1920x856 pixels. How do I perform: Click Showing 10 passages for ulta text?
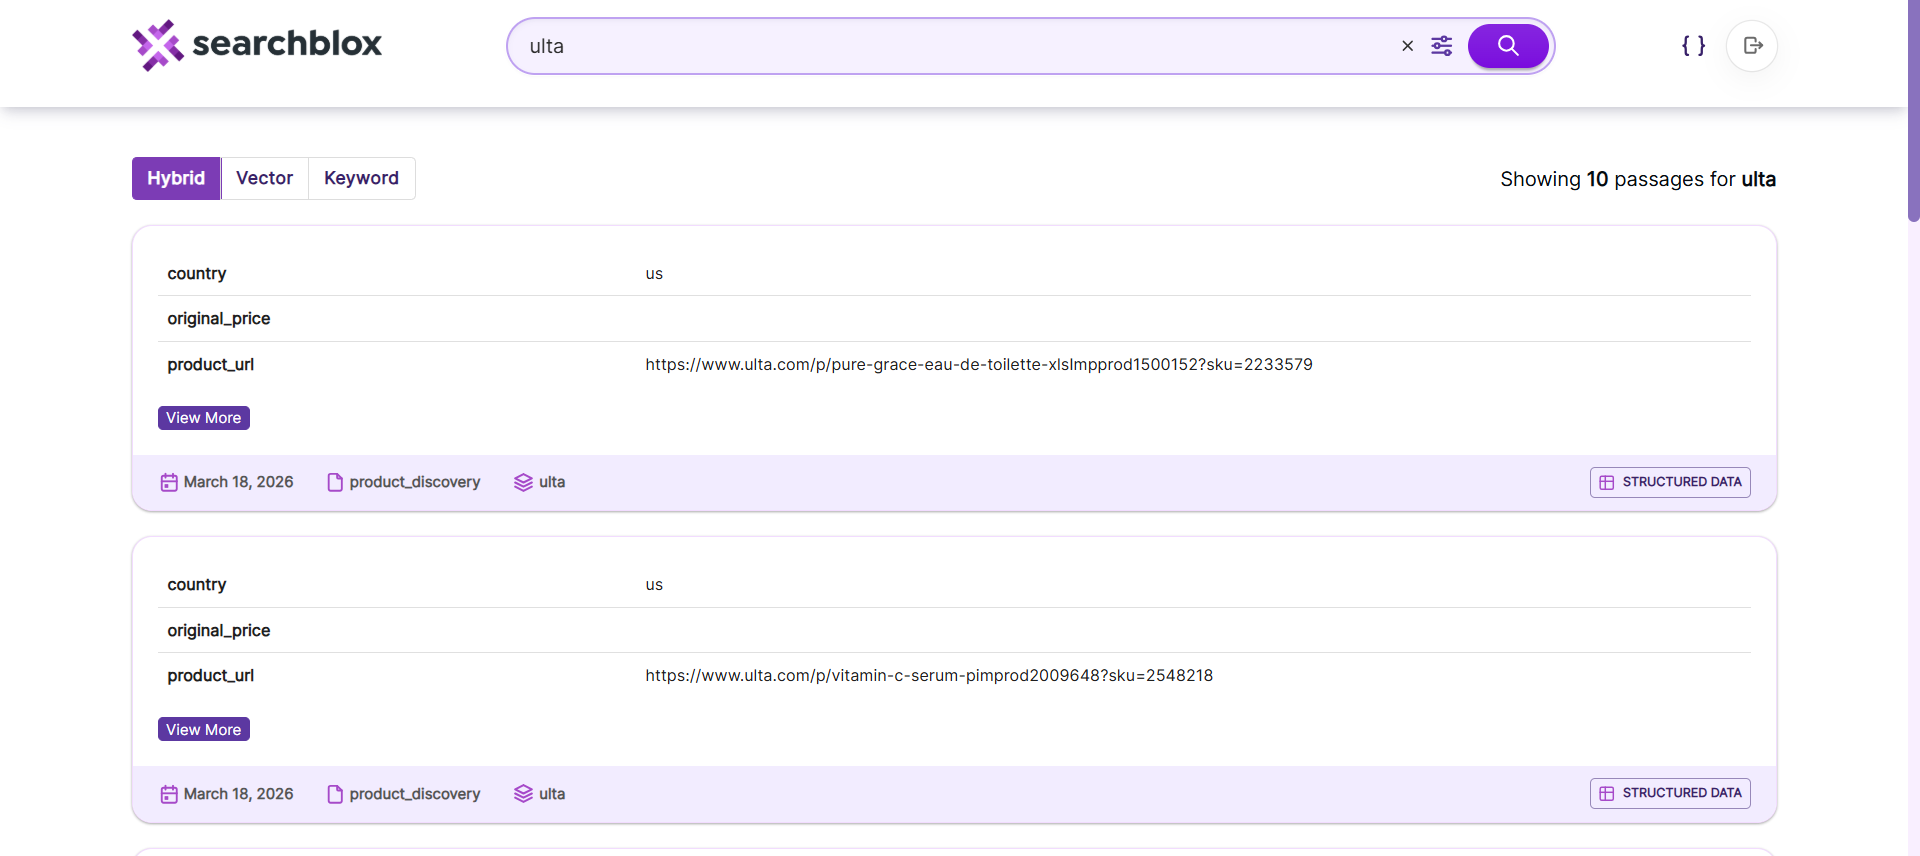click(1638, 179)
